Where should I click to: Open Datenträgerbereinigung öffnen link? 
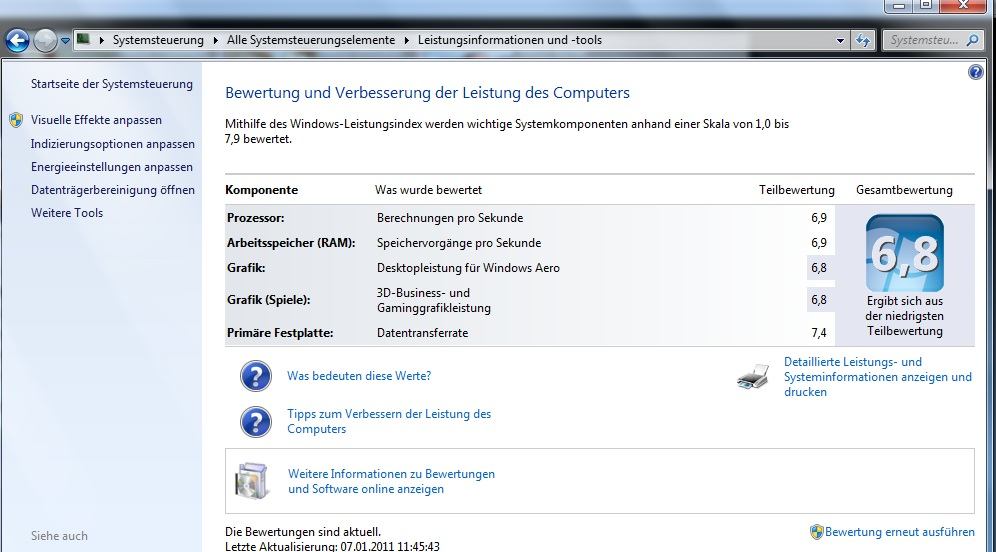113,190
